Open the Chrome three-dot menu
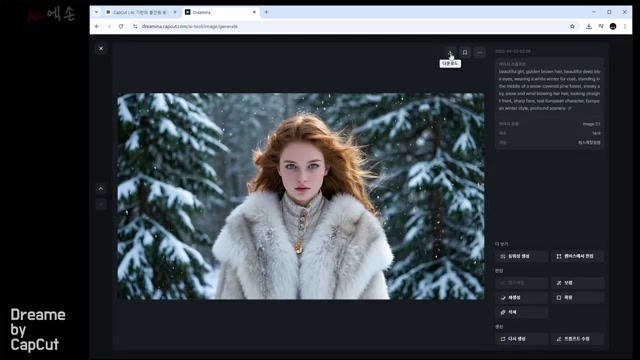The width and height of the screenshot is (640, 360). click(624, 26)
